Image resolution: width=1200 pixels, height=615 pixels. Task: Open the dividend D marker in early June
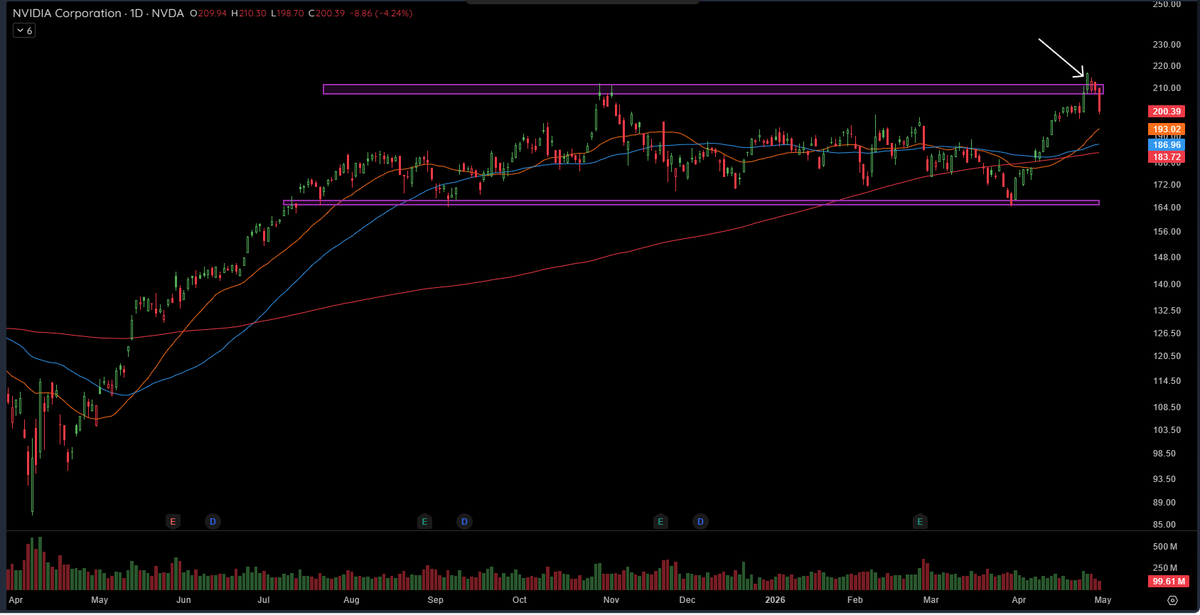[x=212, y=521]
